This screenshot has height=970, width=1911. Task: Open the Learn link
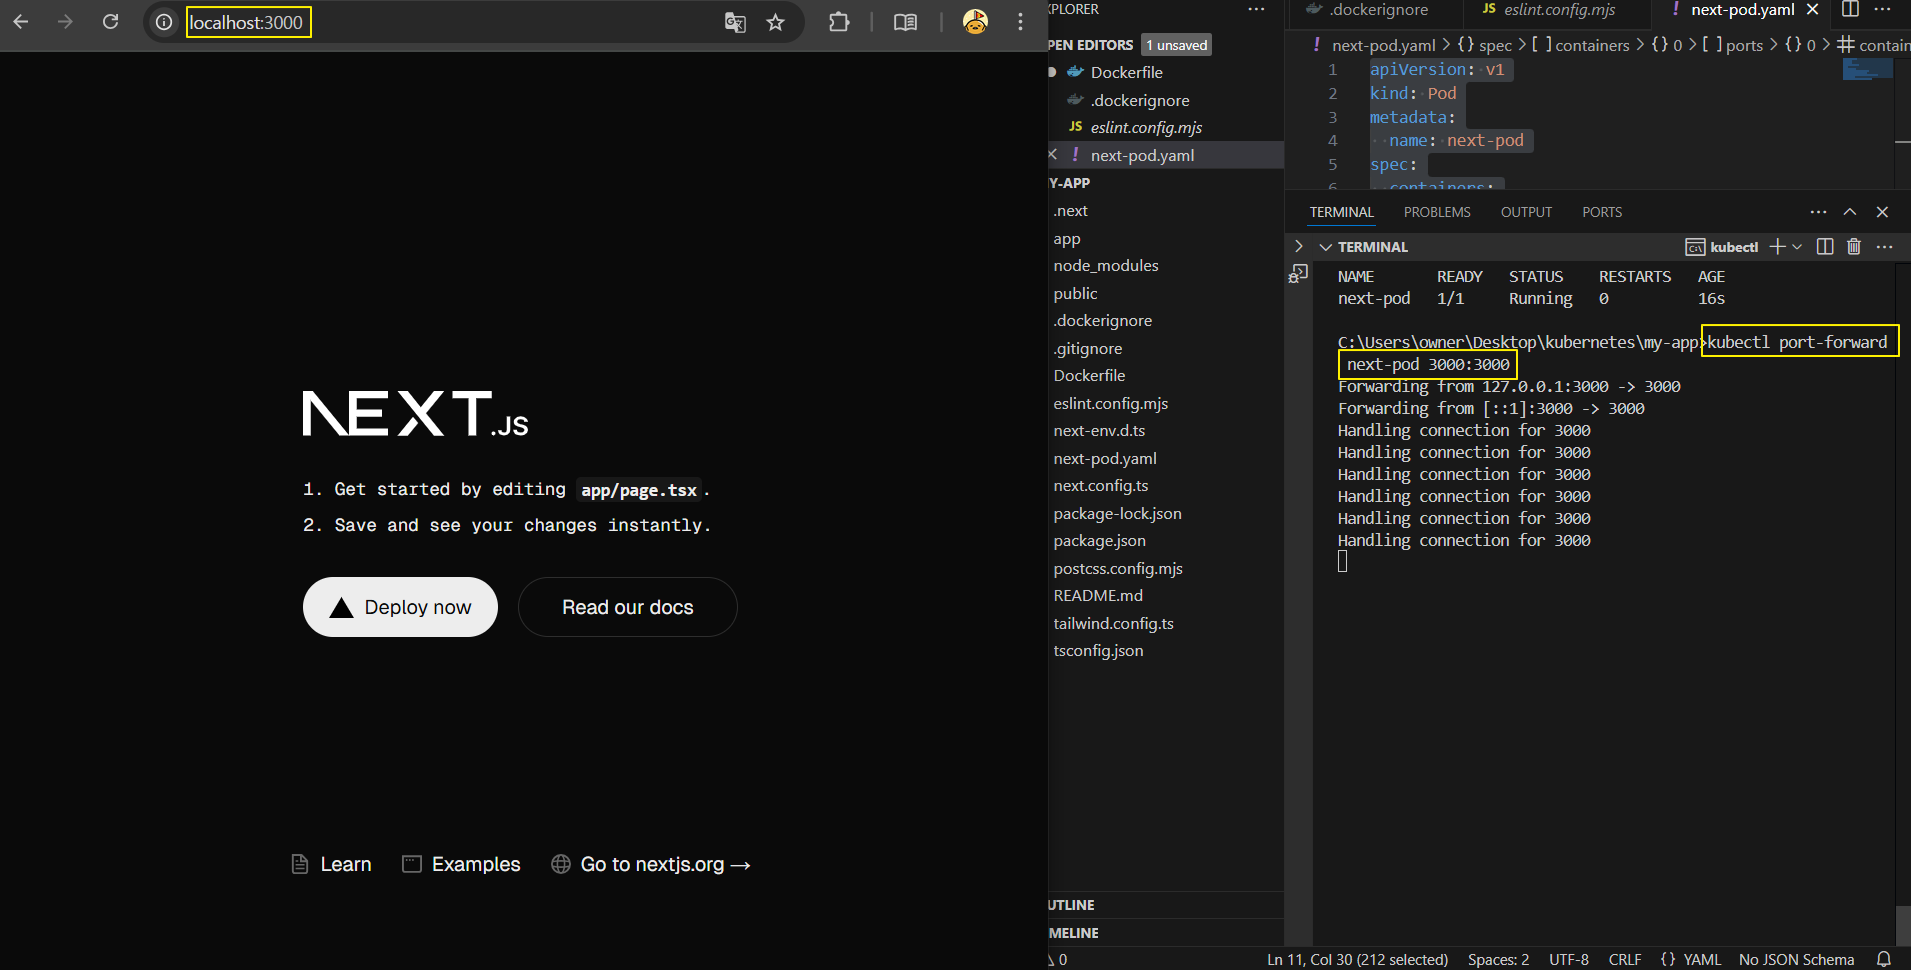click(x=331, y=864)
